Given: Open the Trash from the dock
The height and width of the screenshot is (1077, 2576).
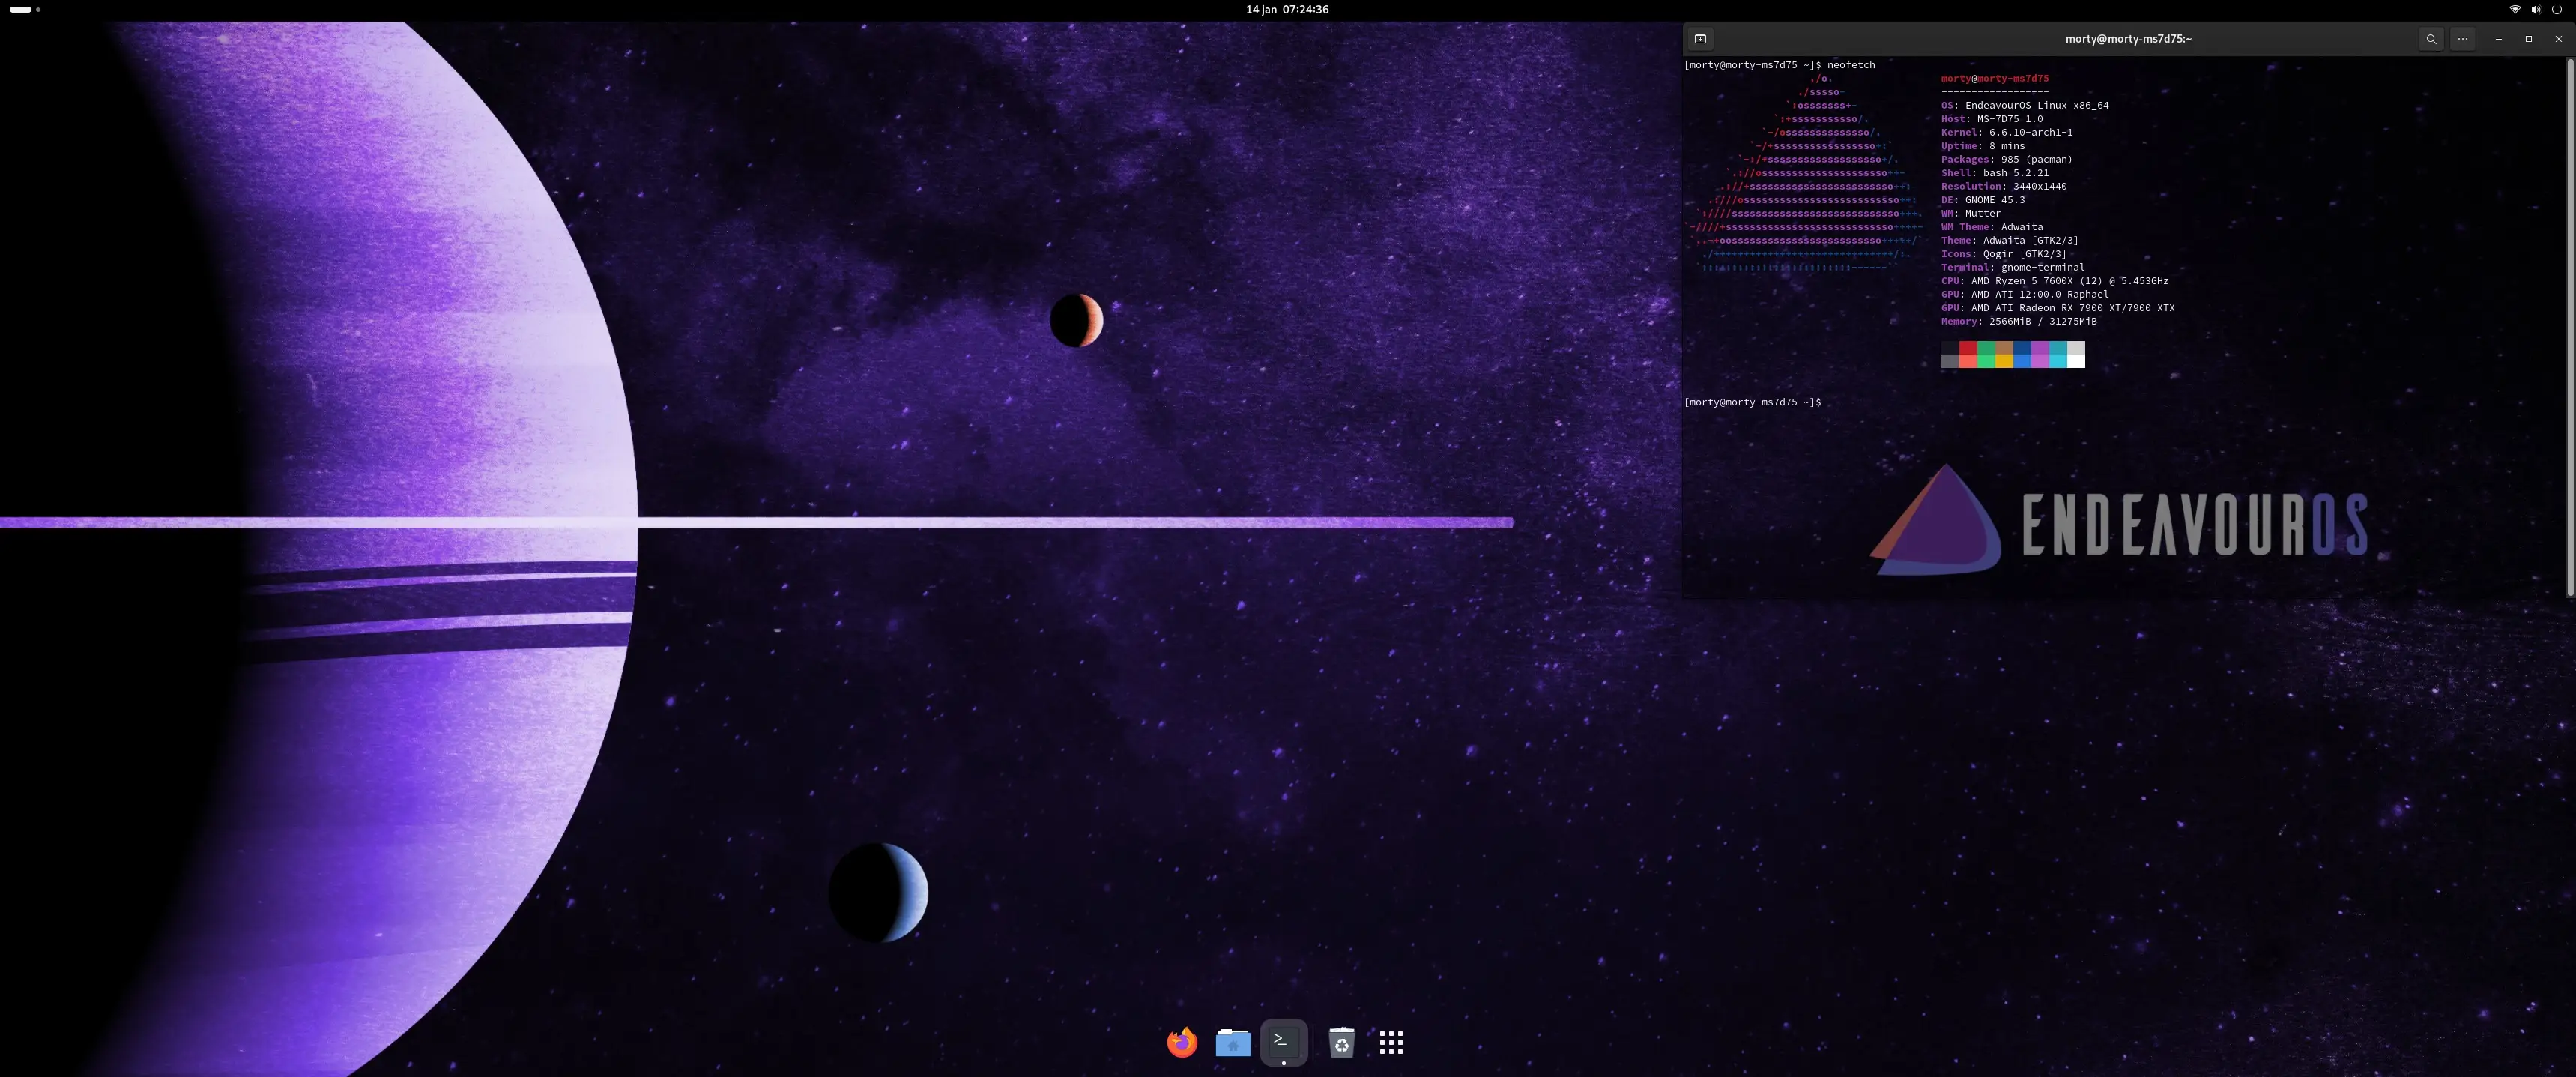Looking at the screenshot, I should coord(1341,1042).
